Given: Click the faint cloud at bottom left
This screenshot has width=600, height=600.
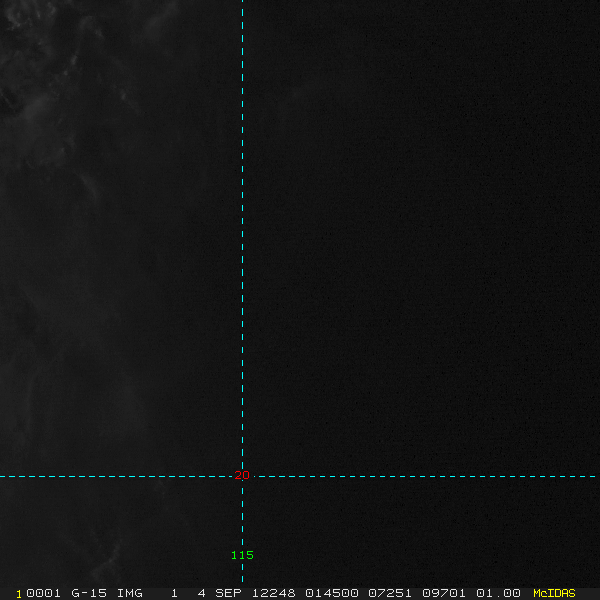Looking at the screenshot, I should 109,561.
